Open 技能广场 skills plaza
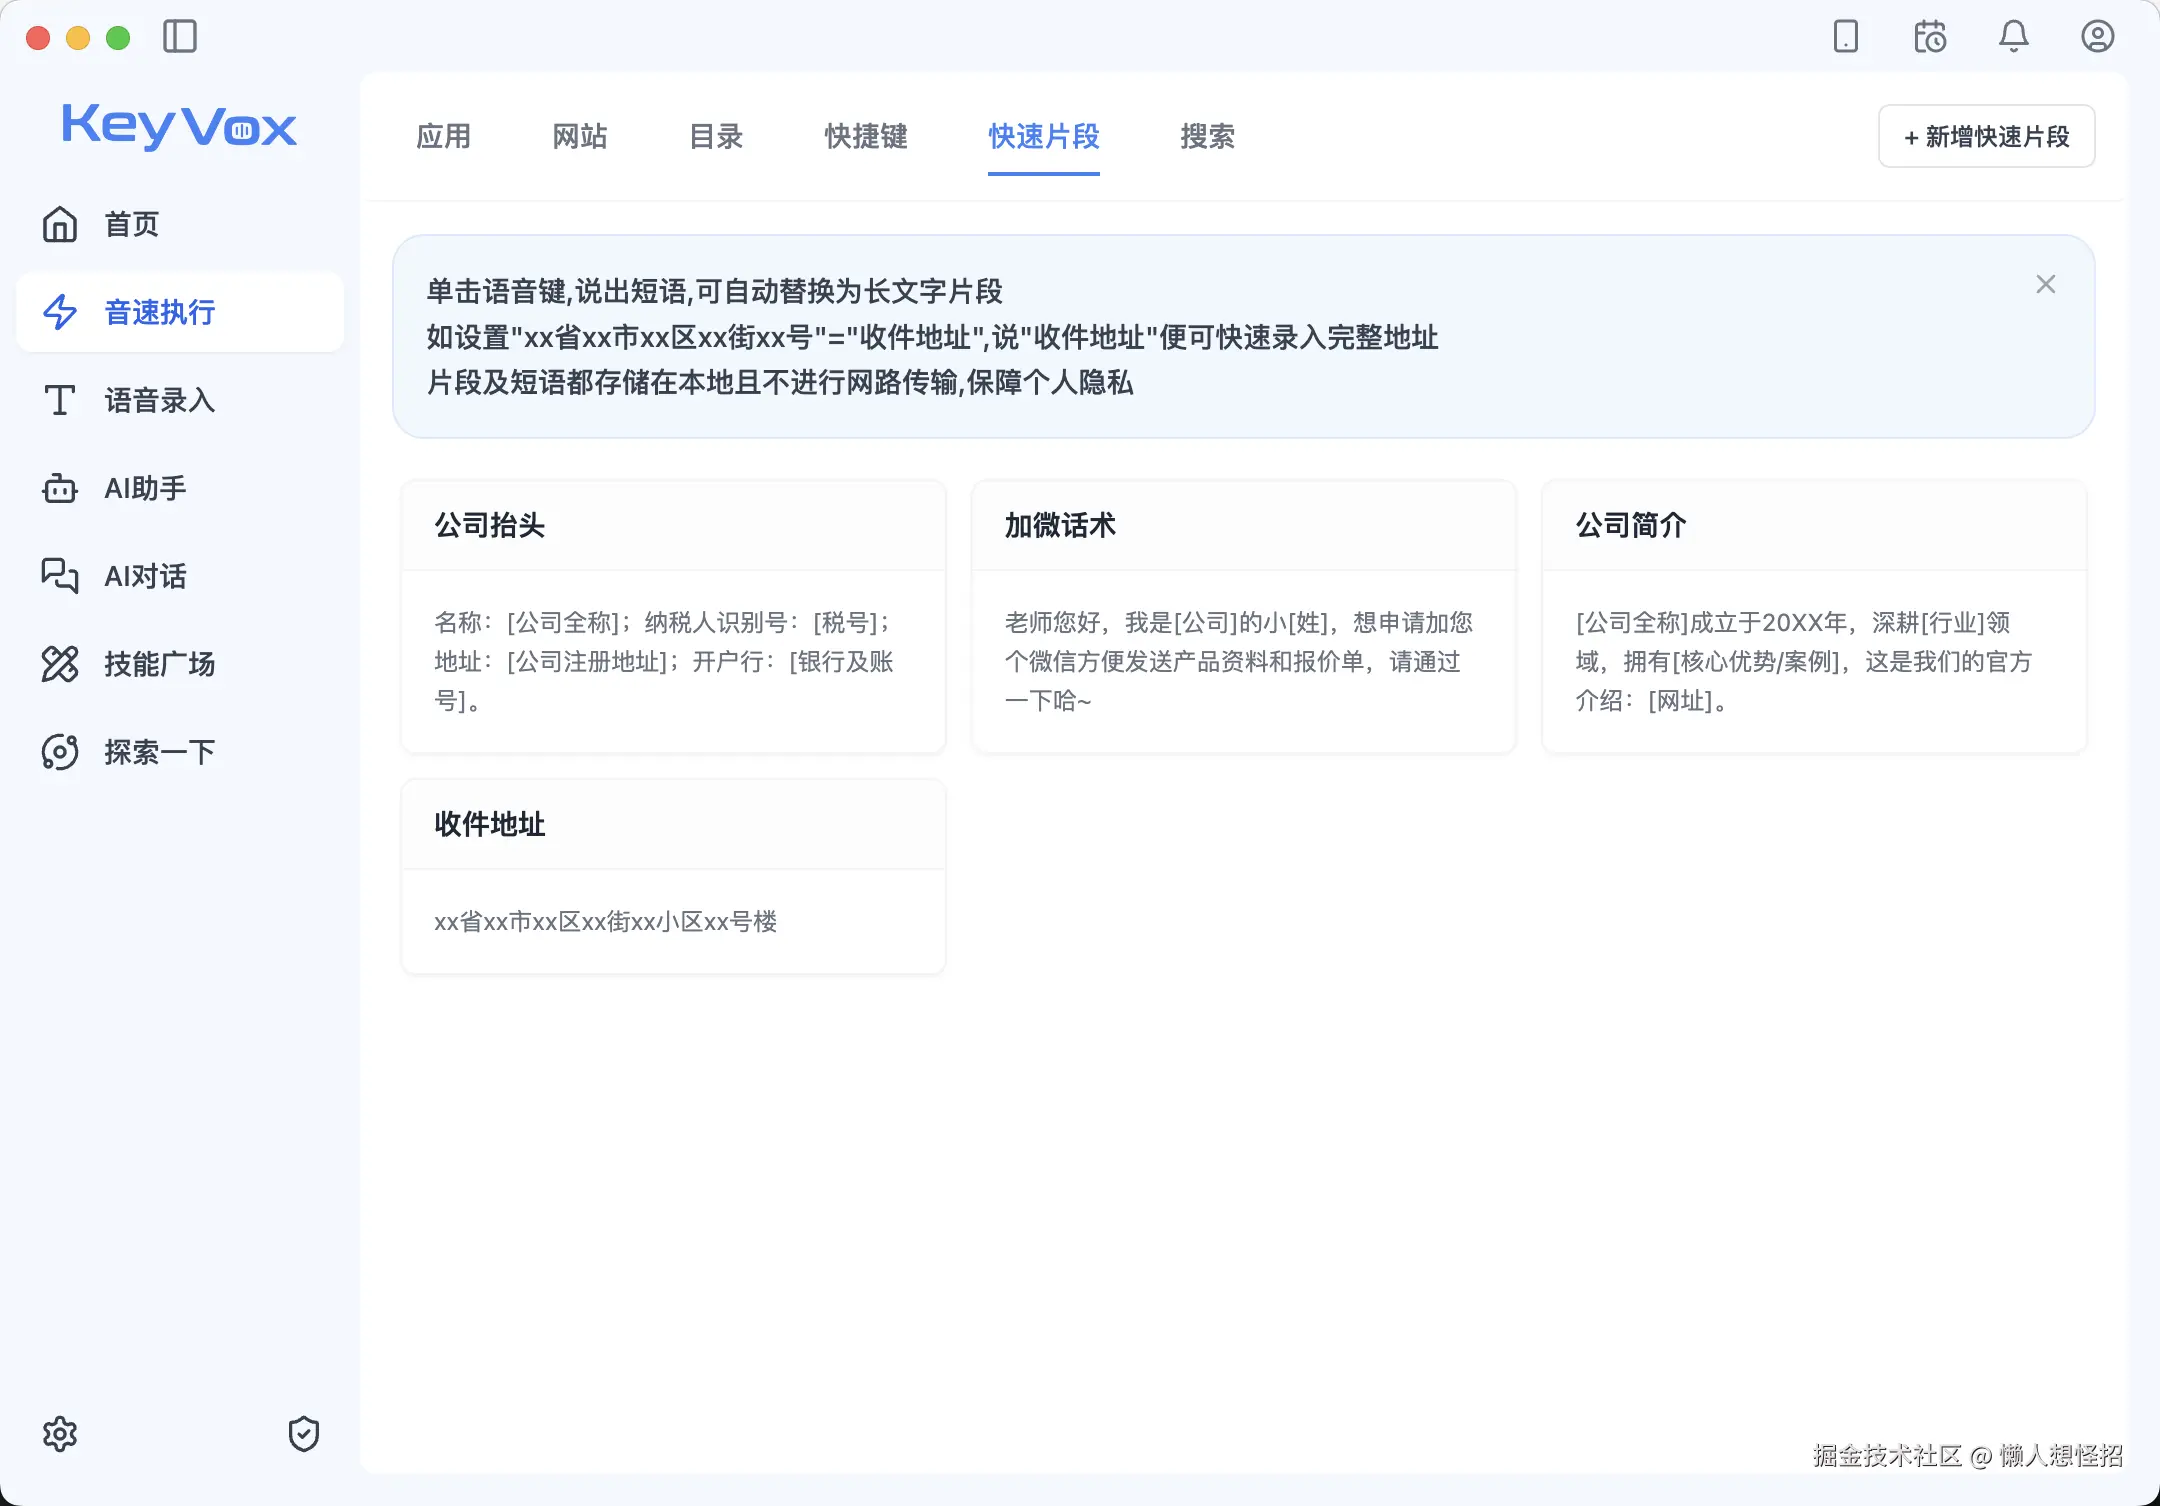The width and height of the screenshot is (2160, 1506). point(160,664)
